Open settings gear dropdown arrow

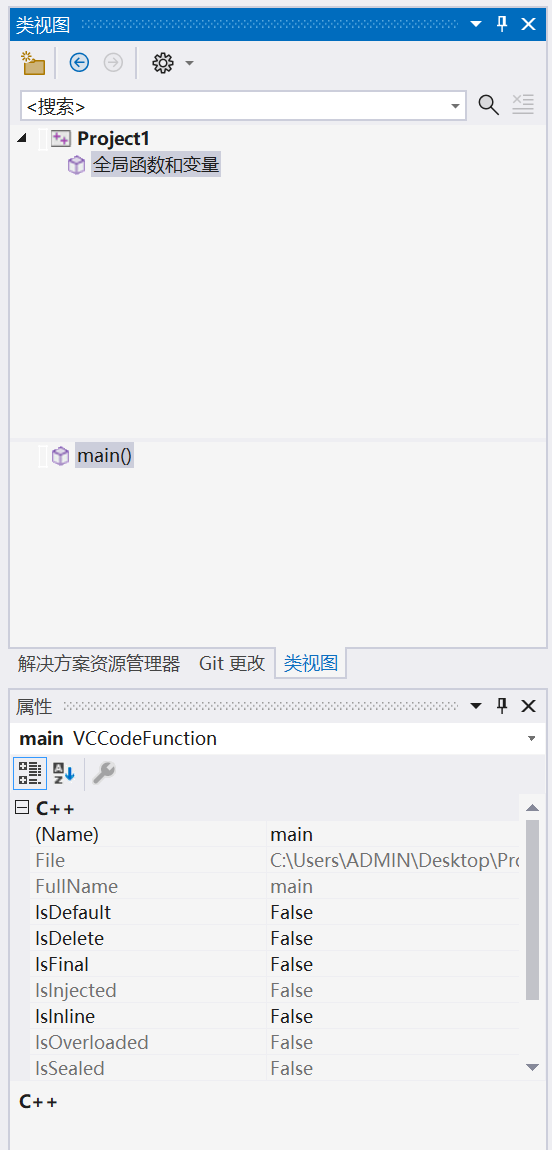tap(189, 63)
